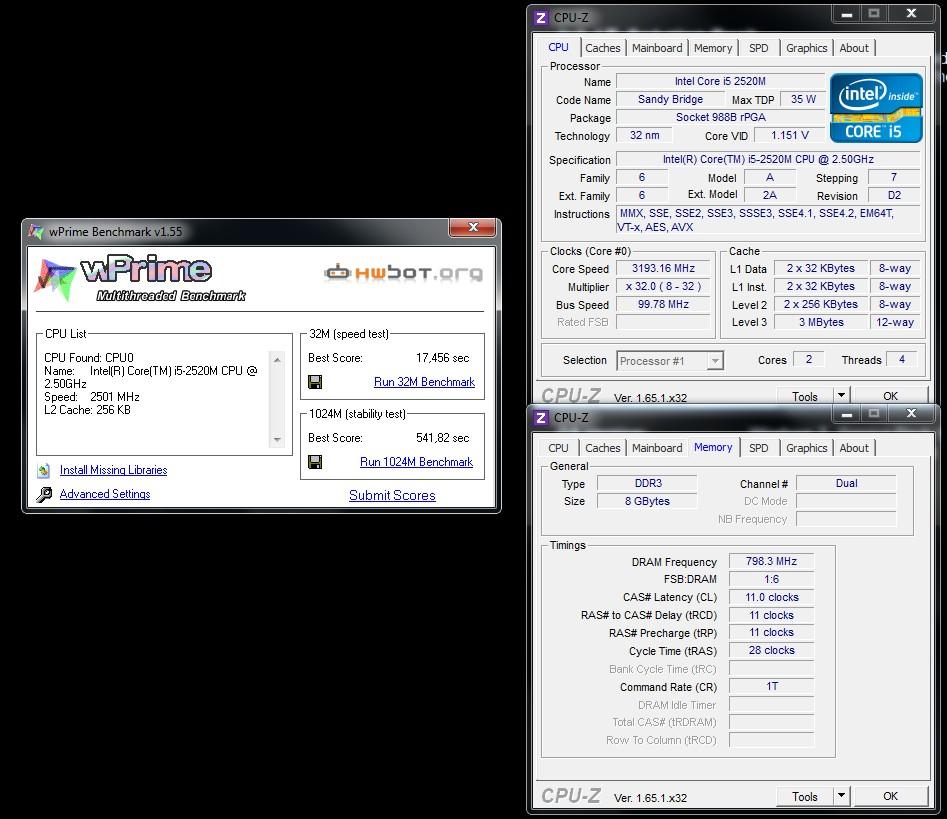Click the memory Type DDR3 value

[x=647, y=483]
